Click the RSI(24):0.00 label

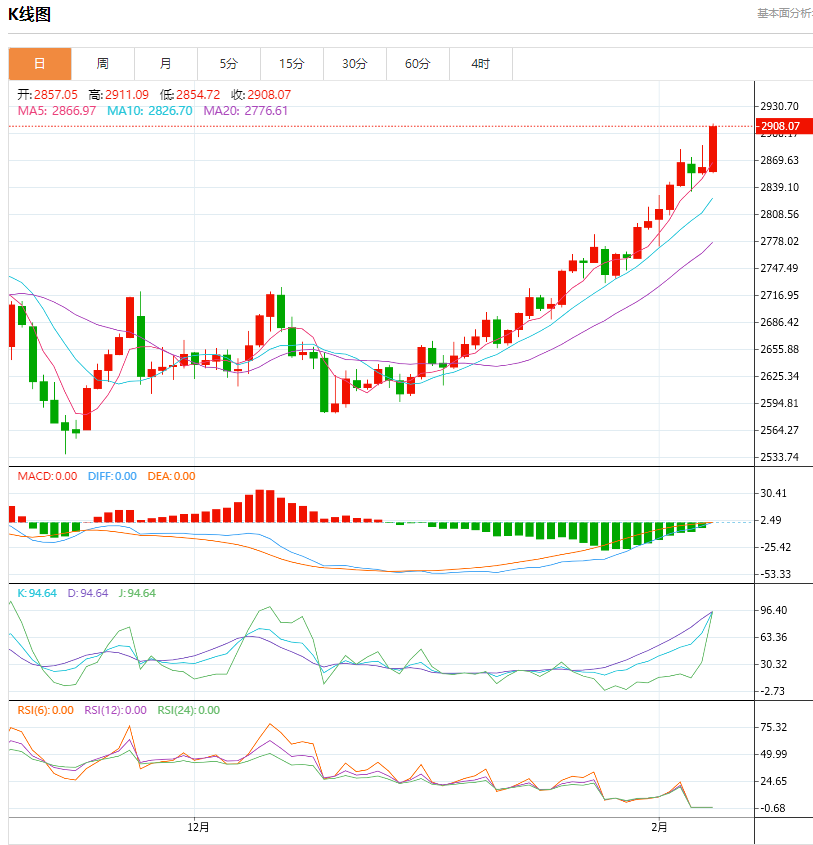[189, 710]
